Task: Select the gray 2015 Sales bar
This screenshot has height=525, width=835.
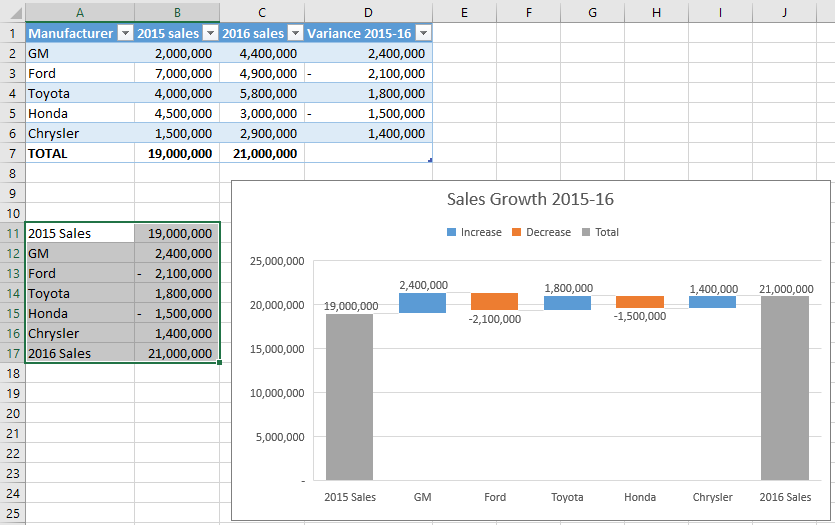Action: coord(349,397)
